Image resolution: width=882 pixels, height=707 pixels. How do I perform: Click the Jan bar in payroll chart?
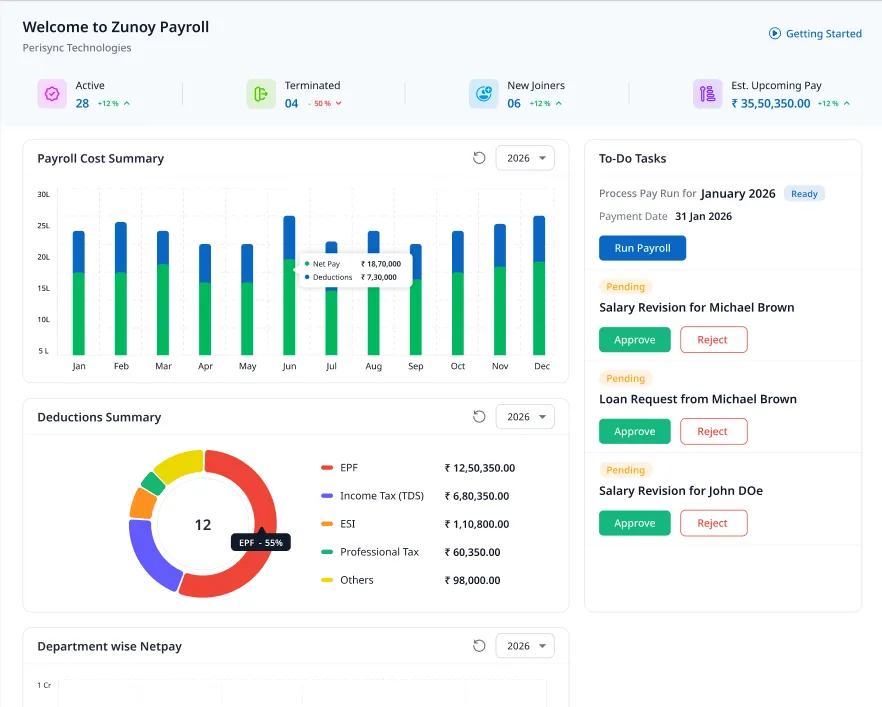coord(79,292)
